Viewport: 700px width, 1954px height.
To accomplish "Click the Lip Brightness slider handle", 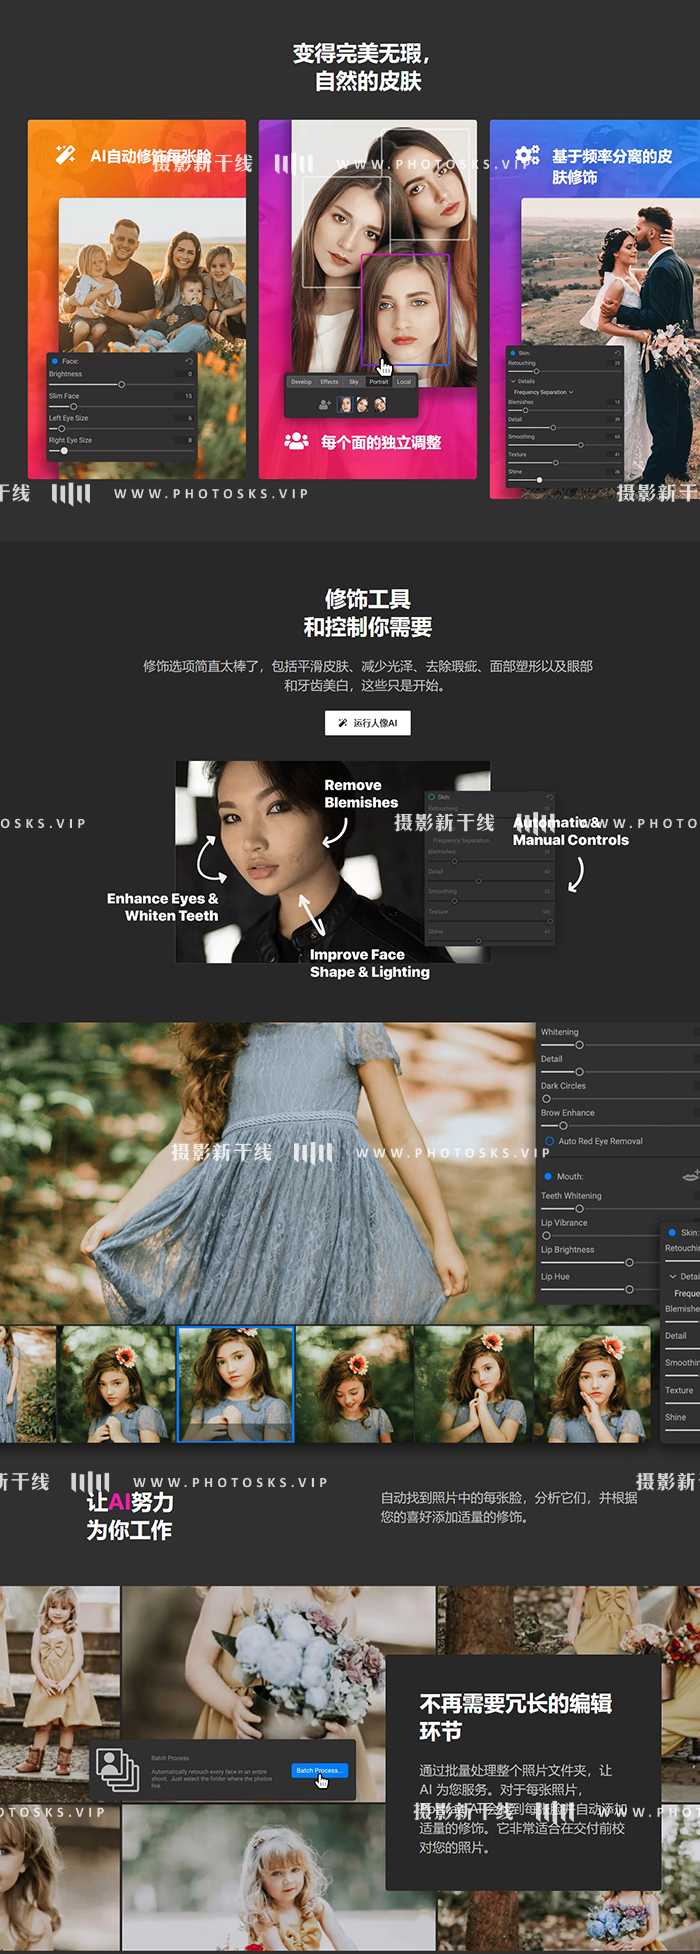I will [x=629, y=1262].
